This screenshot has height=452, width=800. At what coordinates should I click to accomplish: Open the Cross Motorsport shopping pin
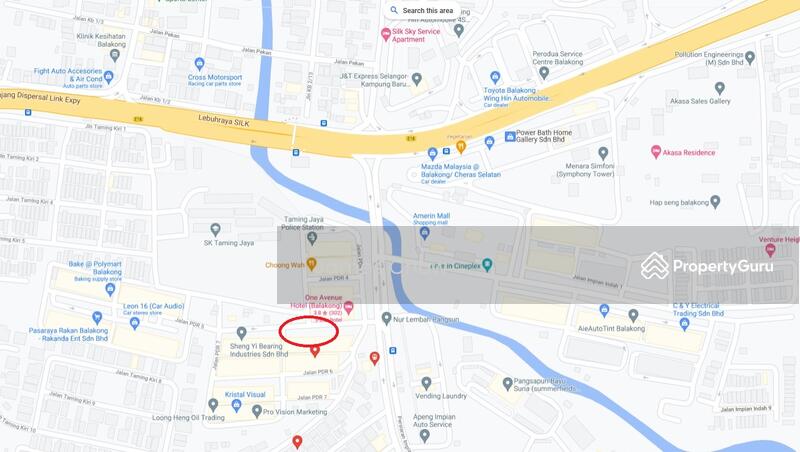point(199,64)
